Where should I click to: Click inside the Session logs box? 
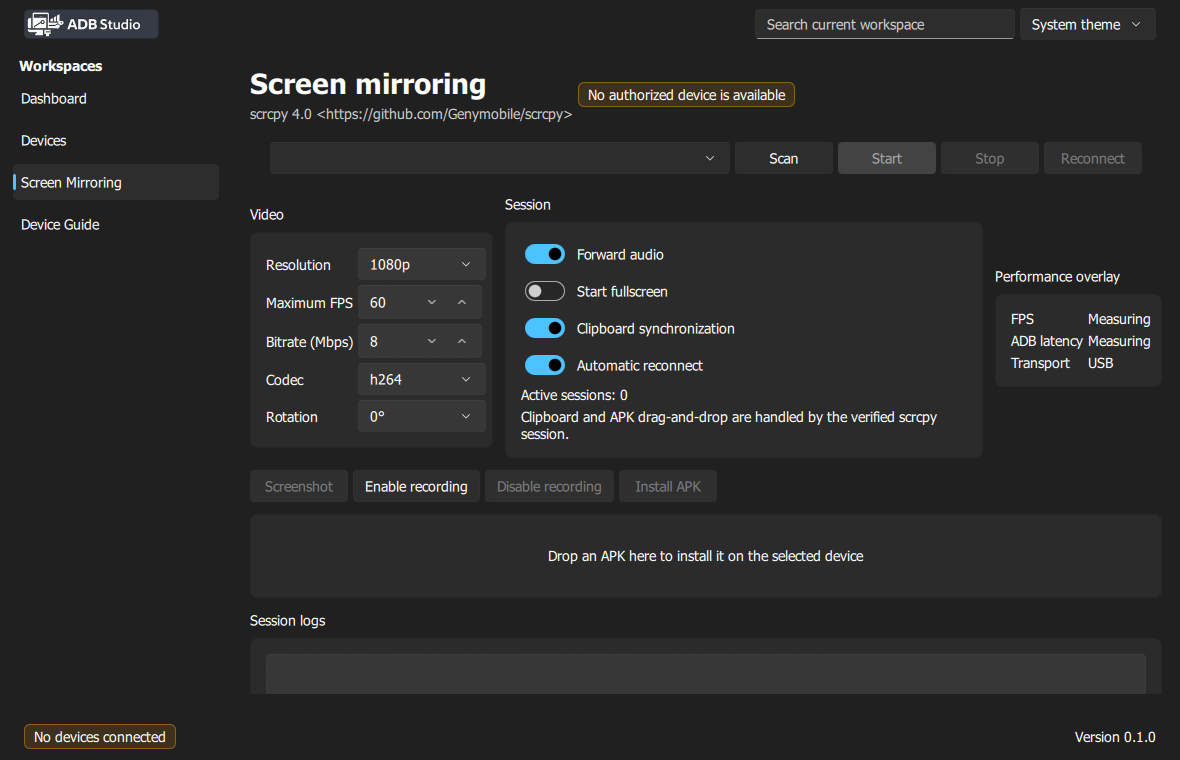705,674
